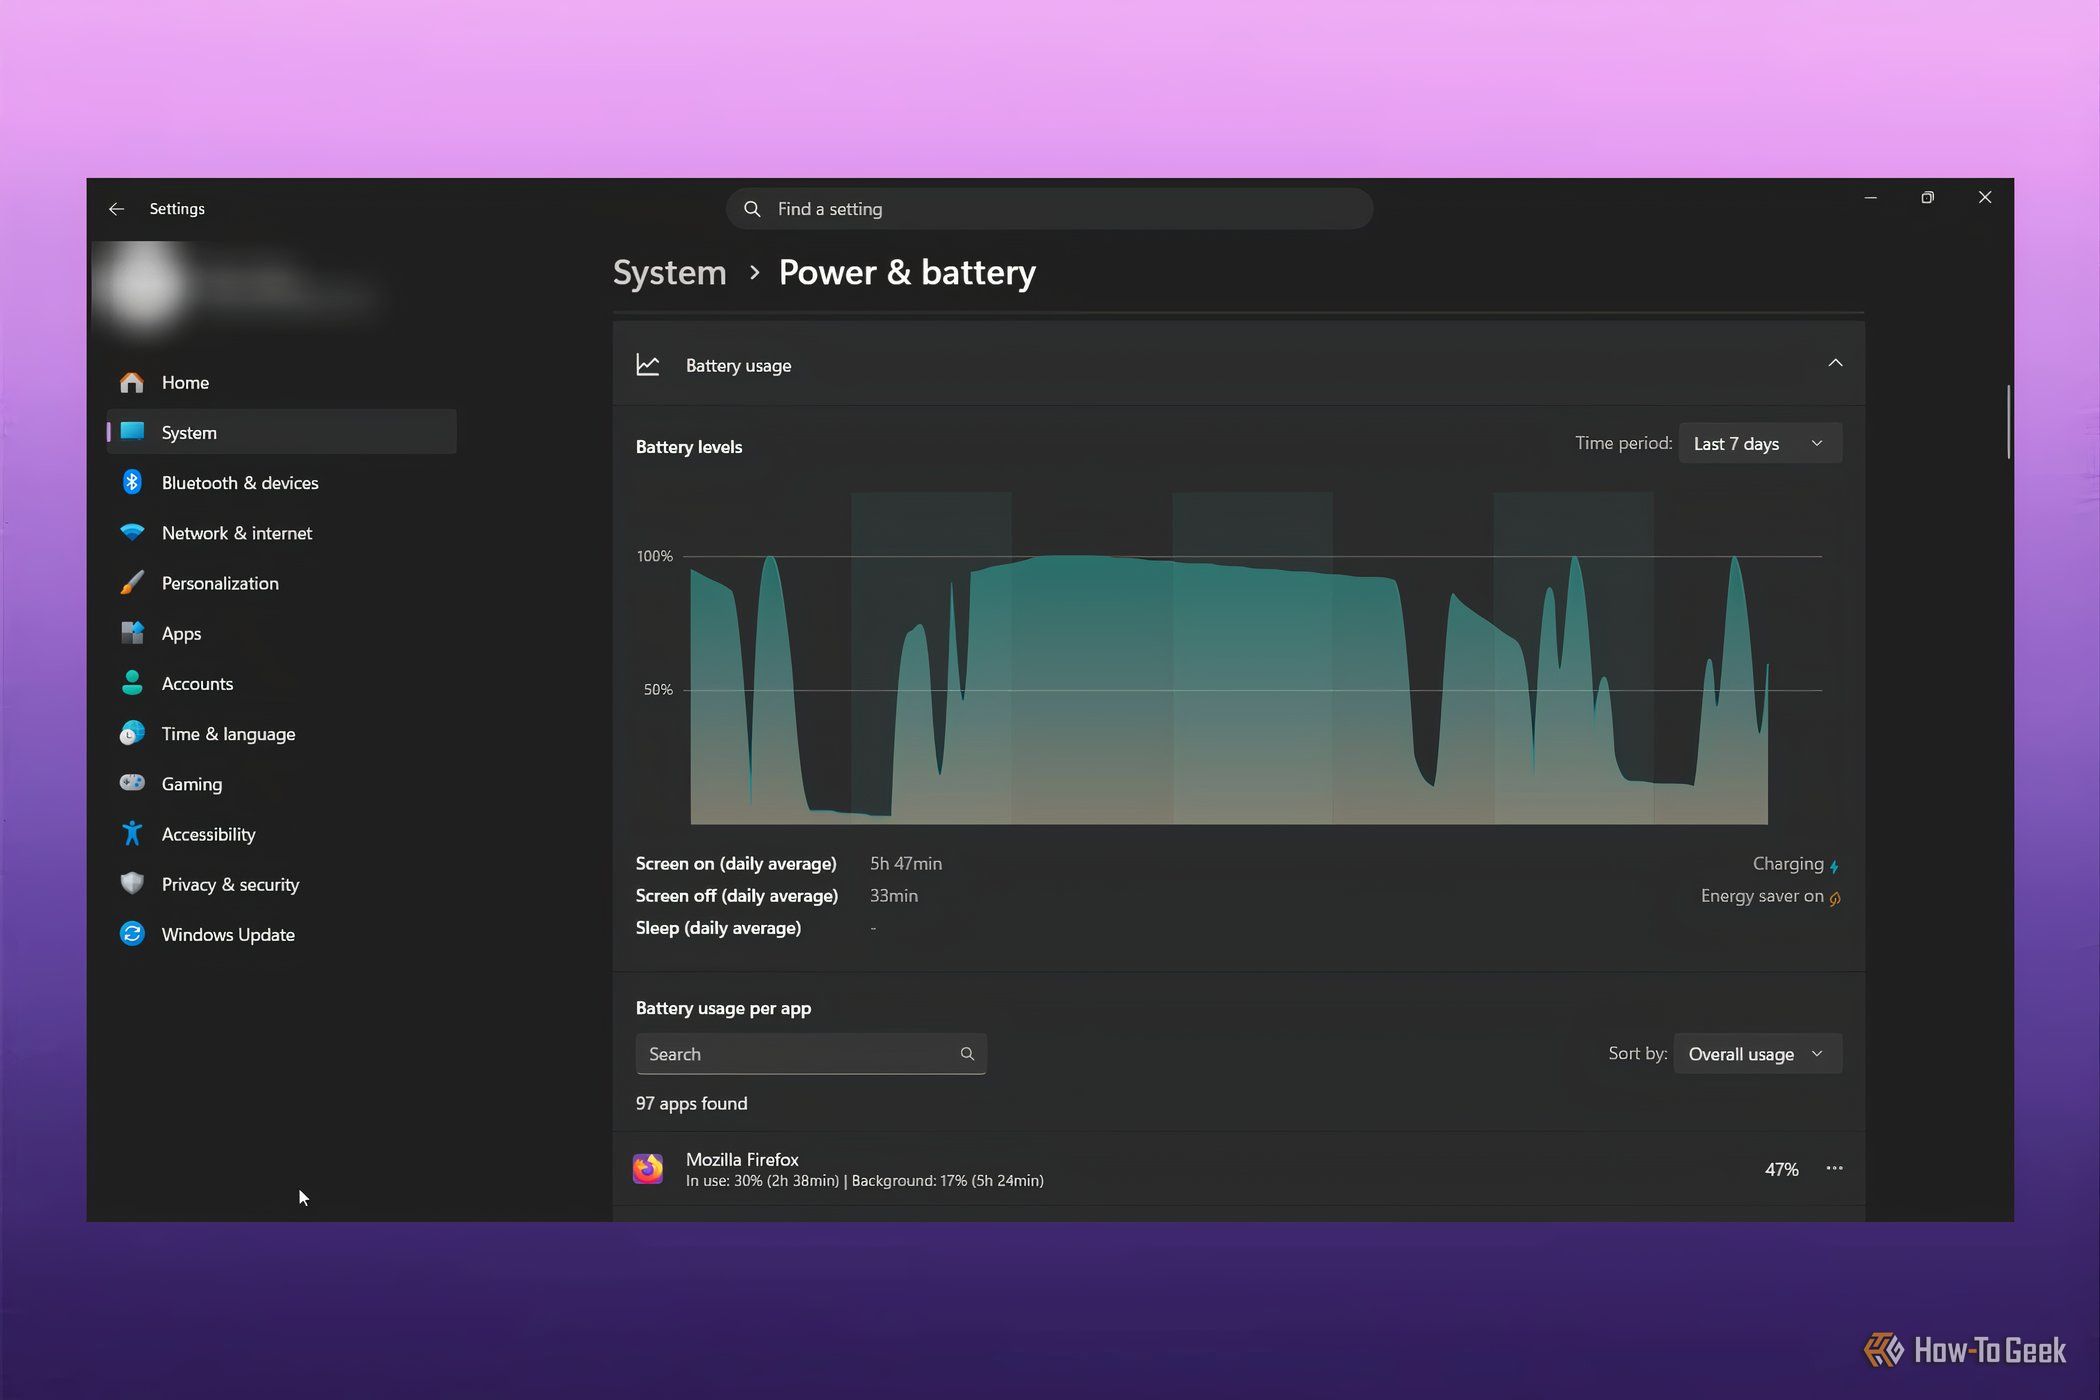Click the System monitor icon in the sidebar
Viewport: 2100px width, 1400px height.
[132, 432]
